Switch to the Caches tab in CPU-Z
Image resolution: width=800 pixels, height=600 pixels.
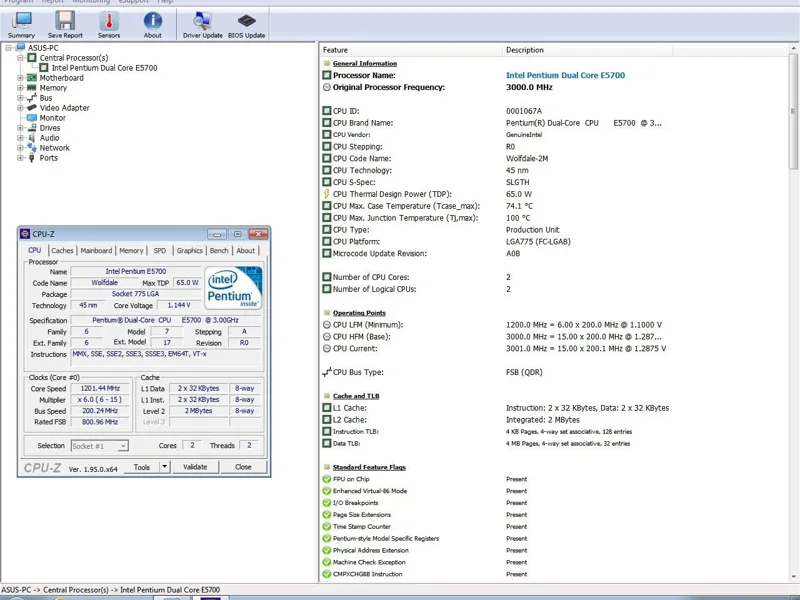[x=62, y=251]
